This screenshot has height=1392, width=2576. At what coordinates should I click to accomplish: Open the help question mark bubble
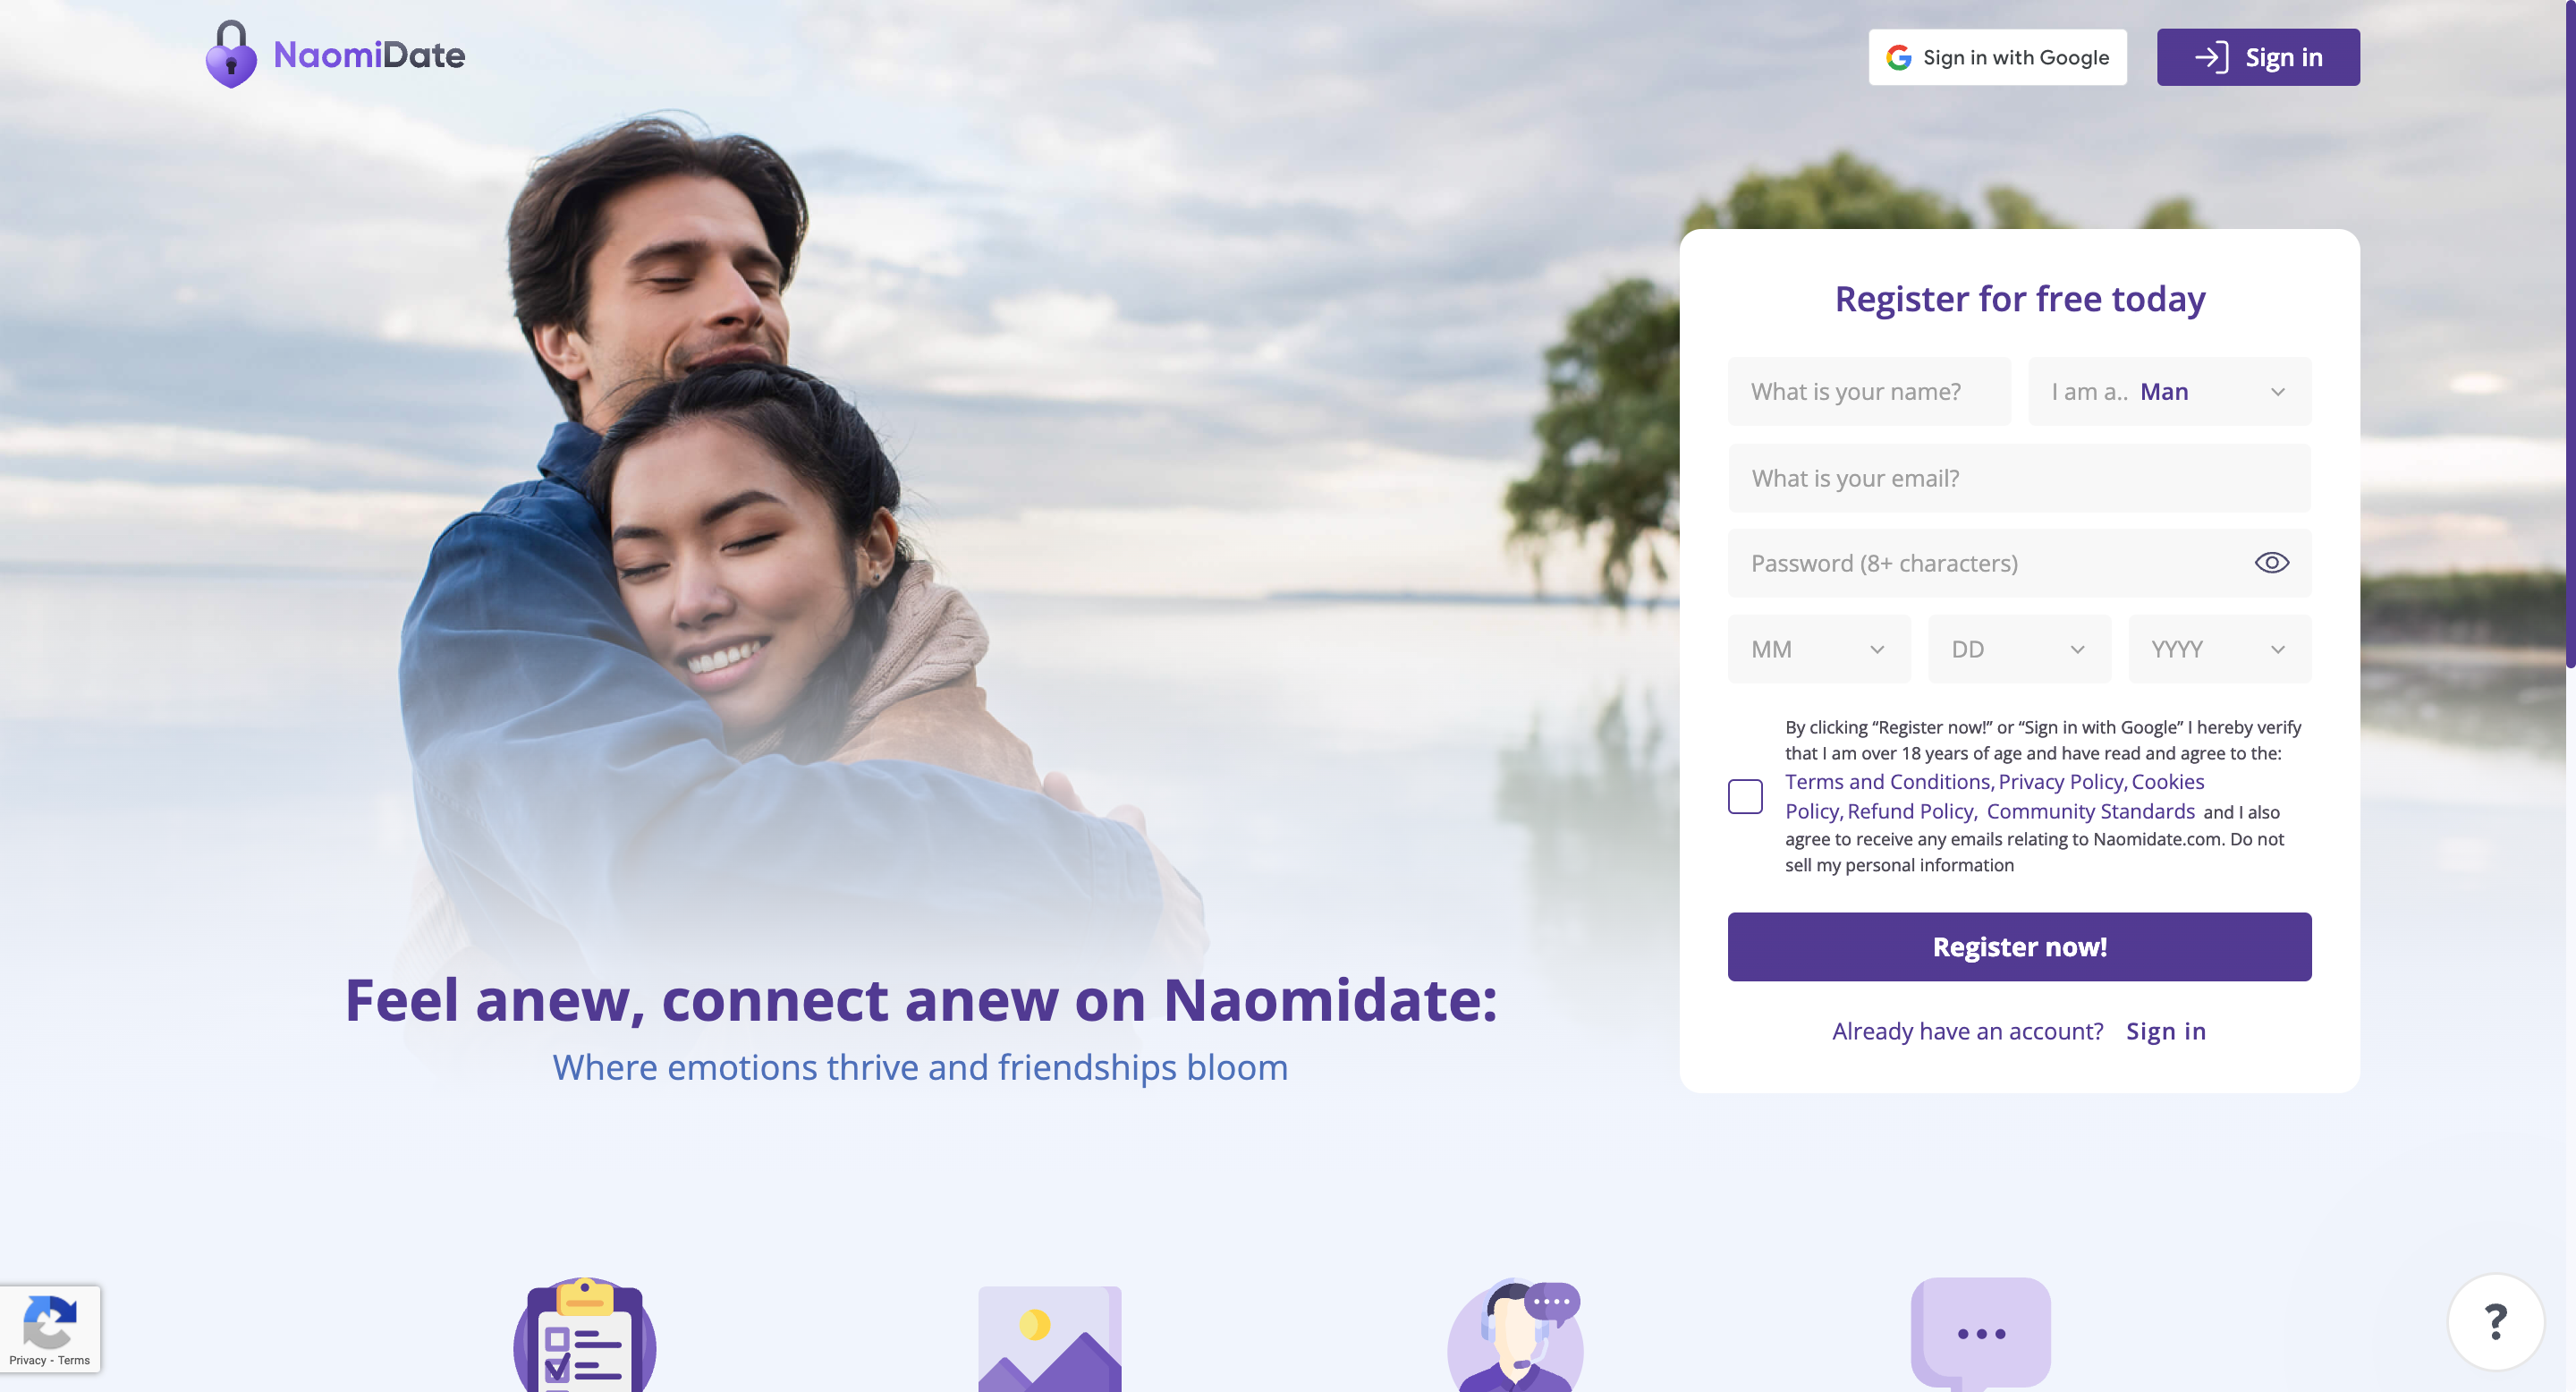coord(2495,1322)
